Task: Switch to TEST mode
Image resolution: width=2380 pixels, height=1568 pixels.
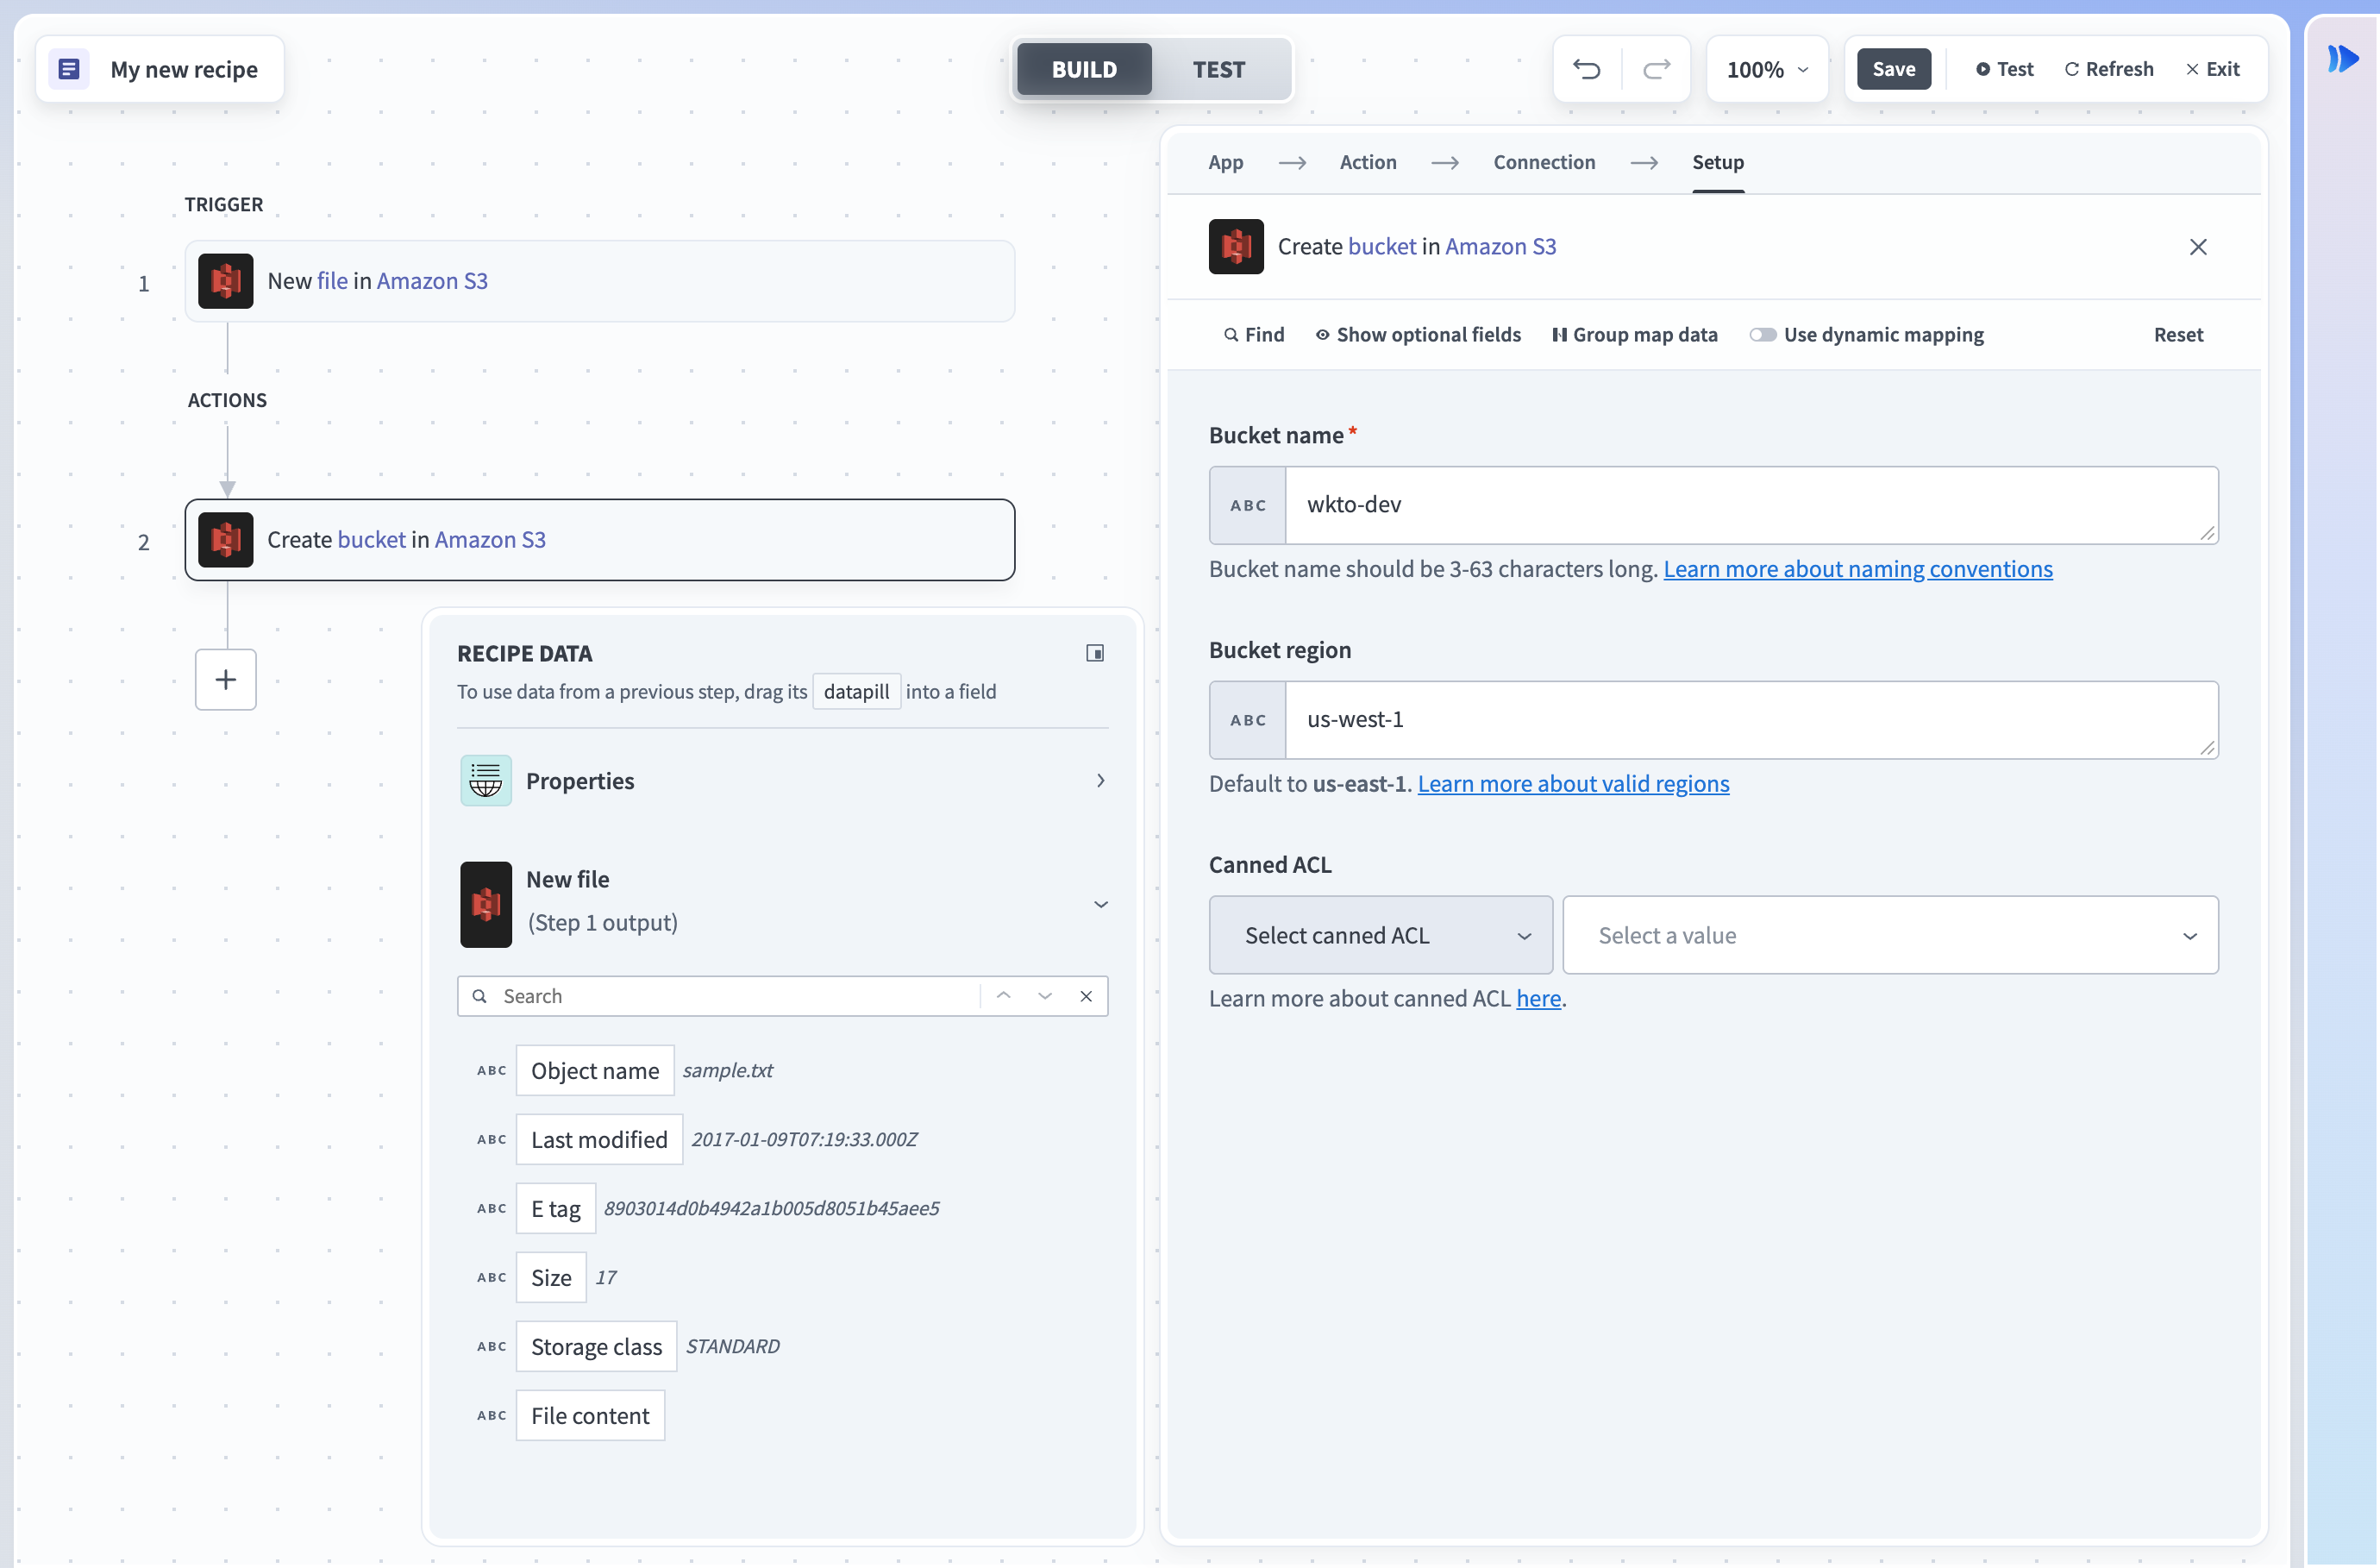Action: click(x=1218, y=69)
